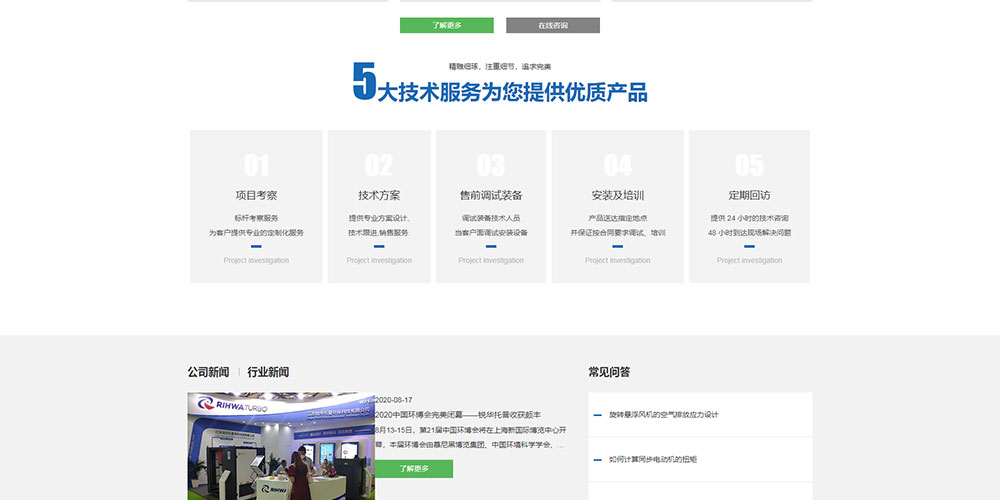Click the big blue 5 in the heading
Screen dimensions: 1000x500
click(364, 82)
